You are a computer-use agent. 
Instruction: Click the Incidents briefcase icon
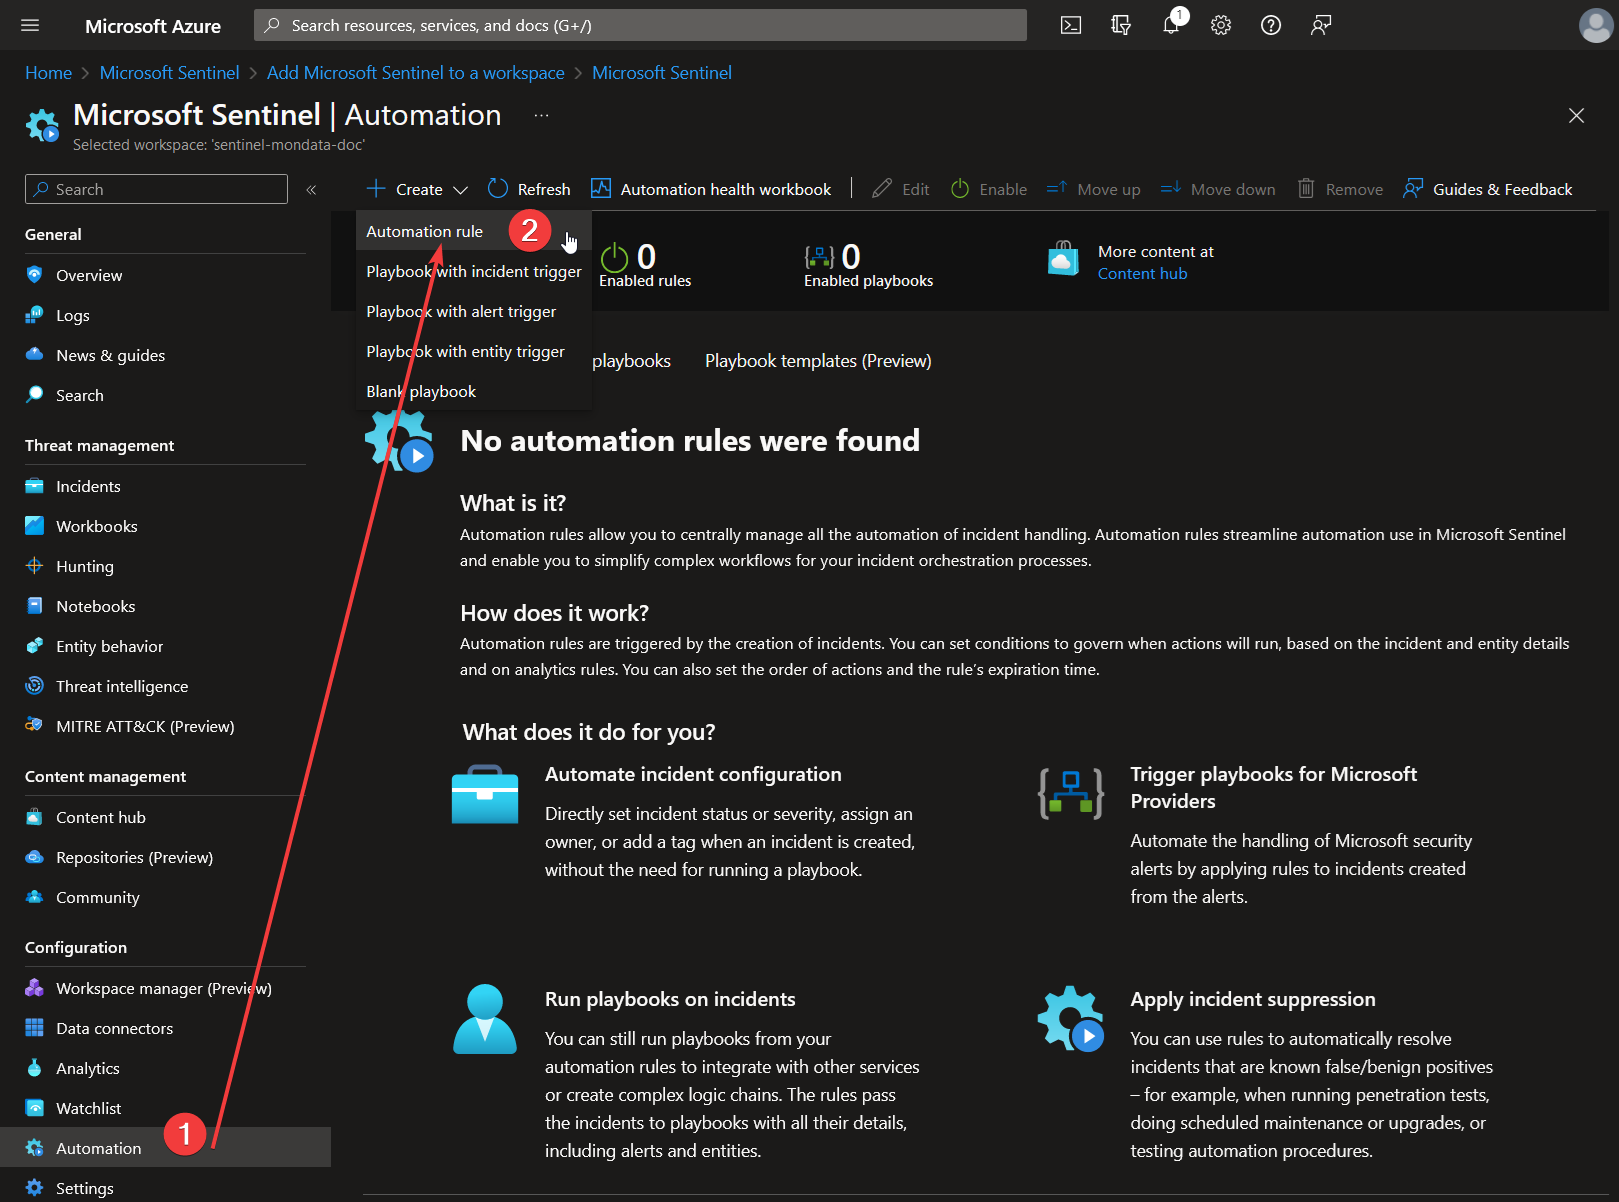35,486
